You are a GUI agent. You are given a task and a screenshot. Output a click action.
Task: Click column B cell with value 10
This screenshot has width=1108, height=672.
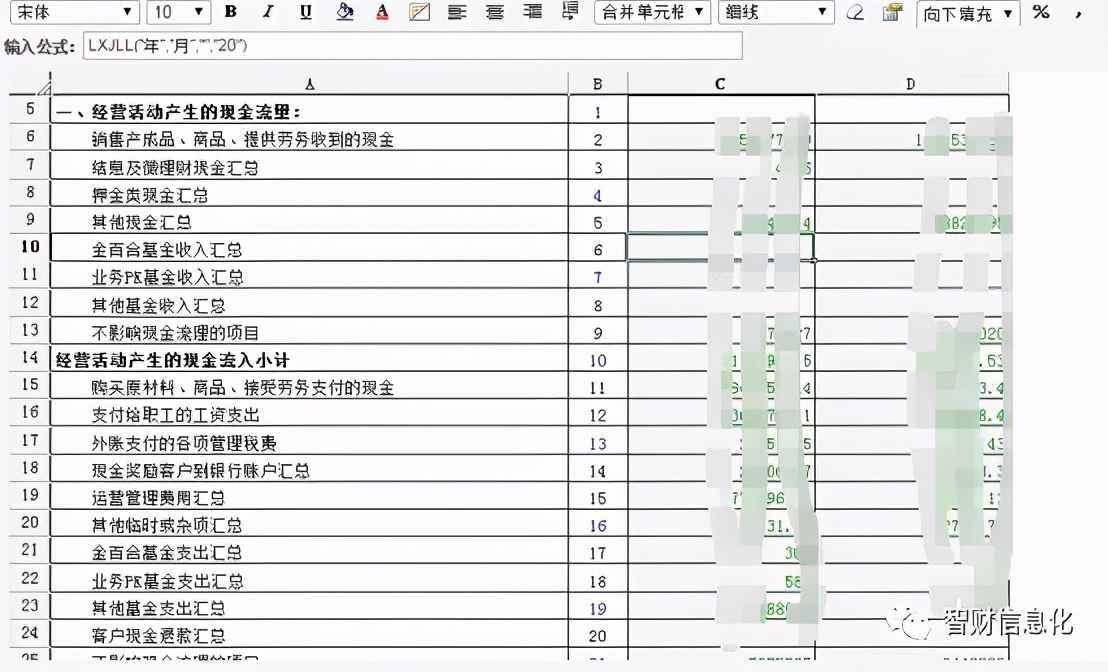pyautogui.click(x=598, y=360)
